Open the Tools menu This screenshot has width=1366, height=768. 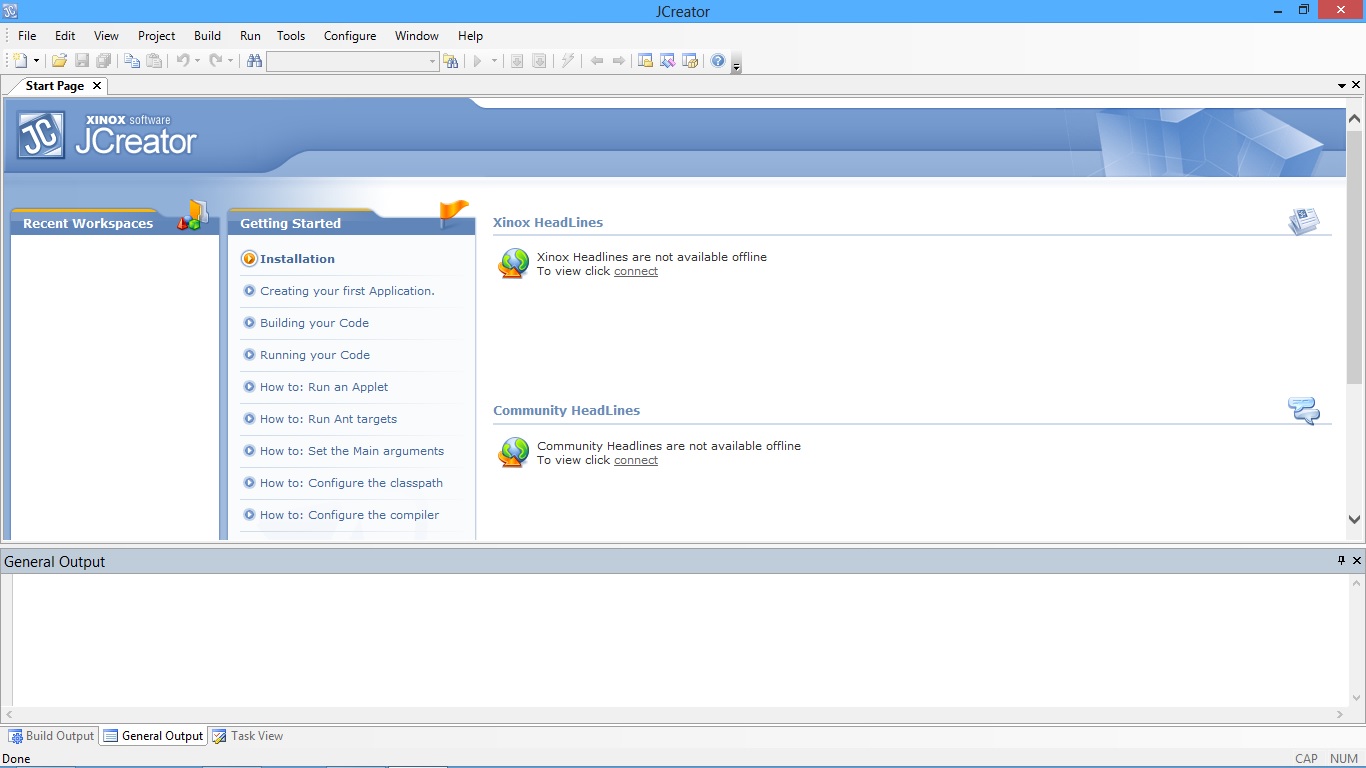pyautogui.click(x=291, y=35)
